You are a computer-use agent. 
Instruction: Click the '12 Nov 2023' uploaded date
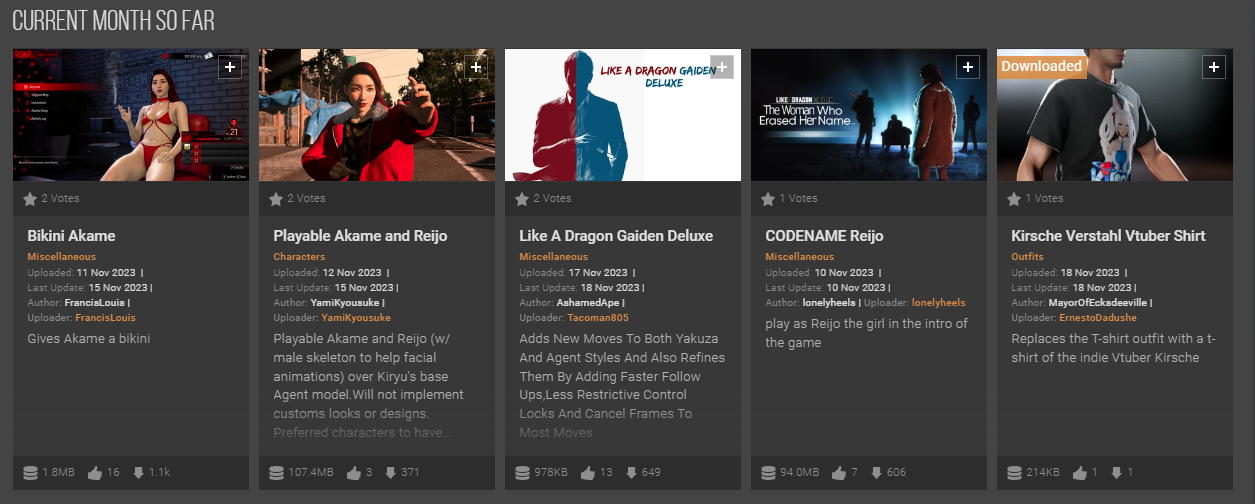(354, 272)
